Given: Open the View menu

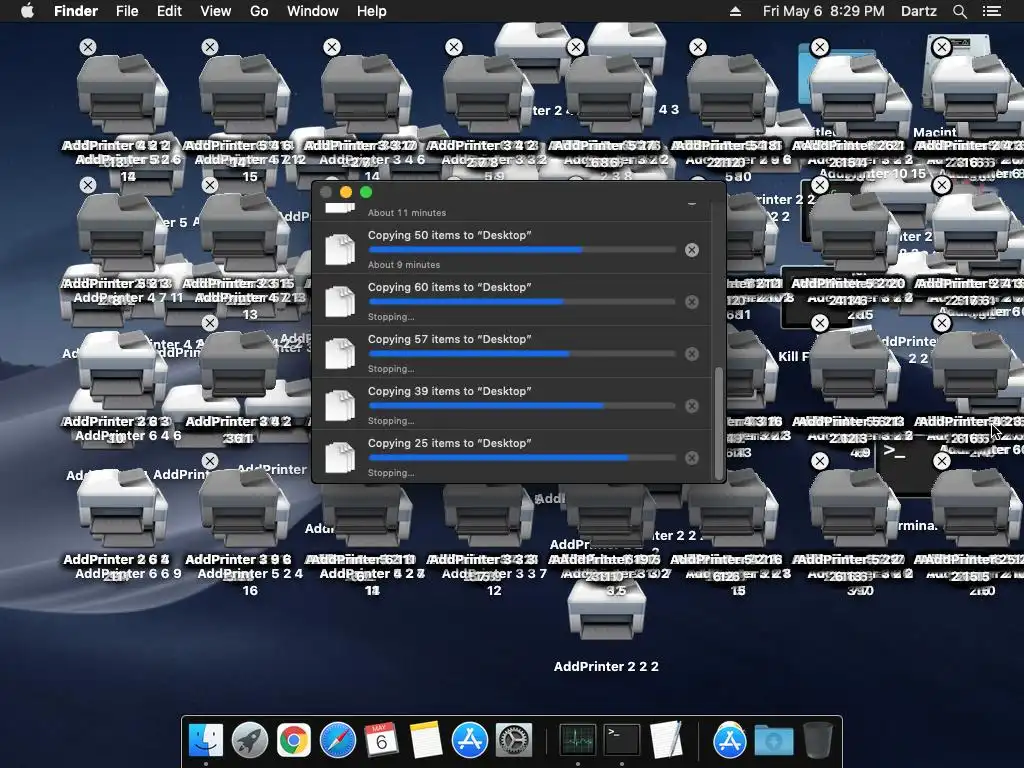Looking at the screenshot, I should point(216,11).
